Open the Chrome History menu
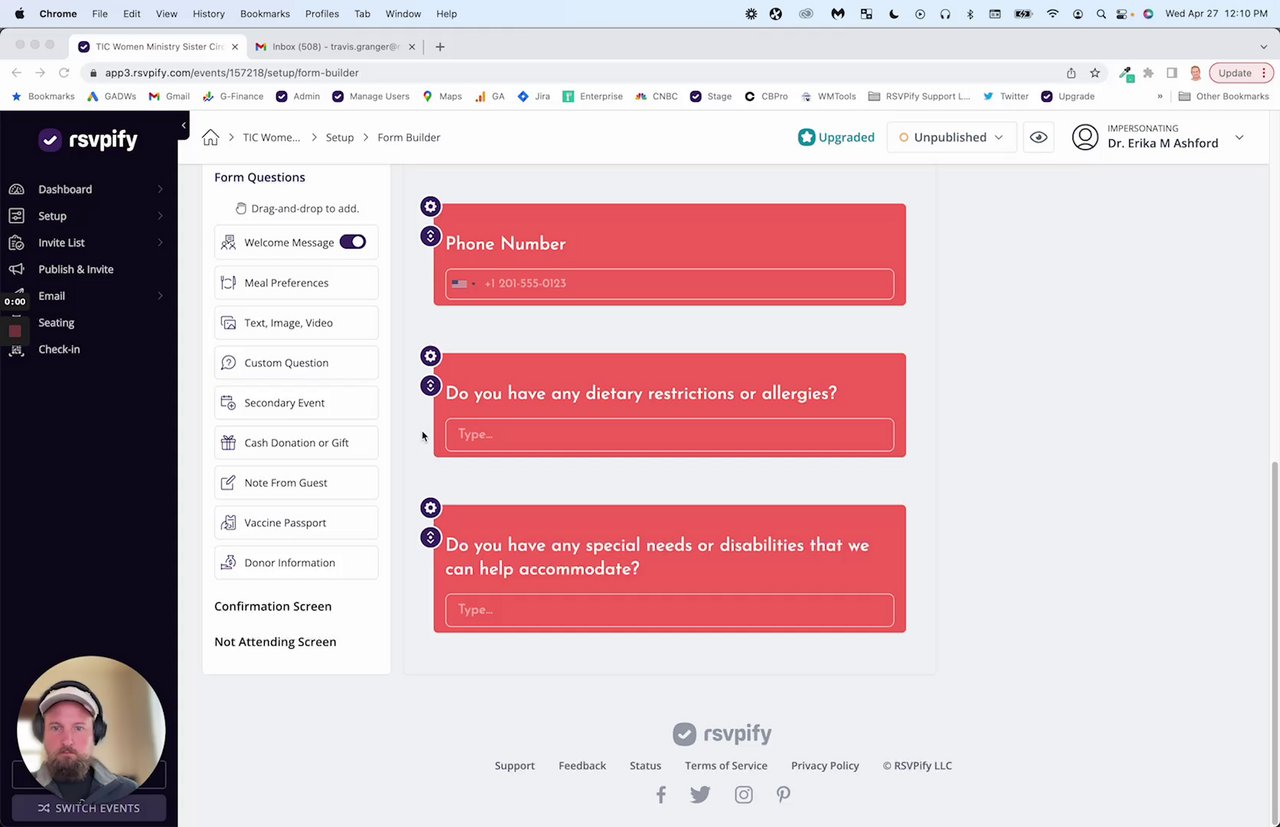This screenshot has width=1280, height=827. 208,14
